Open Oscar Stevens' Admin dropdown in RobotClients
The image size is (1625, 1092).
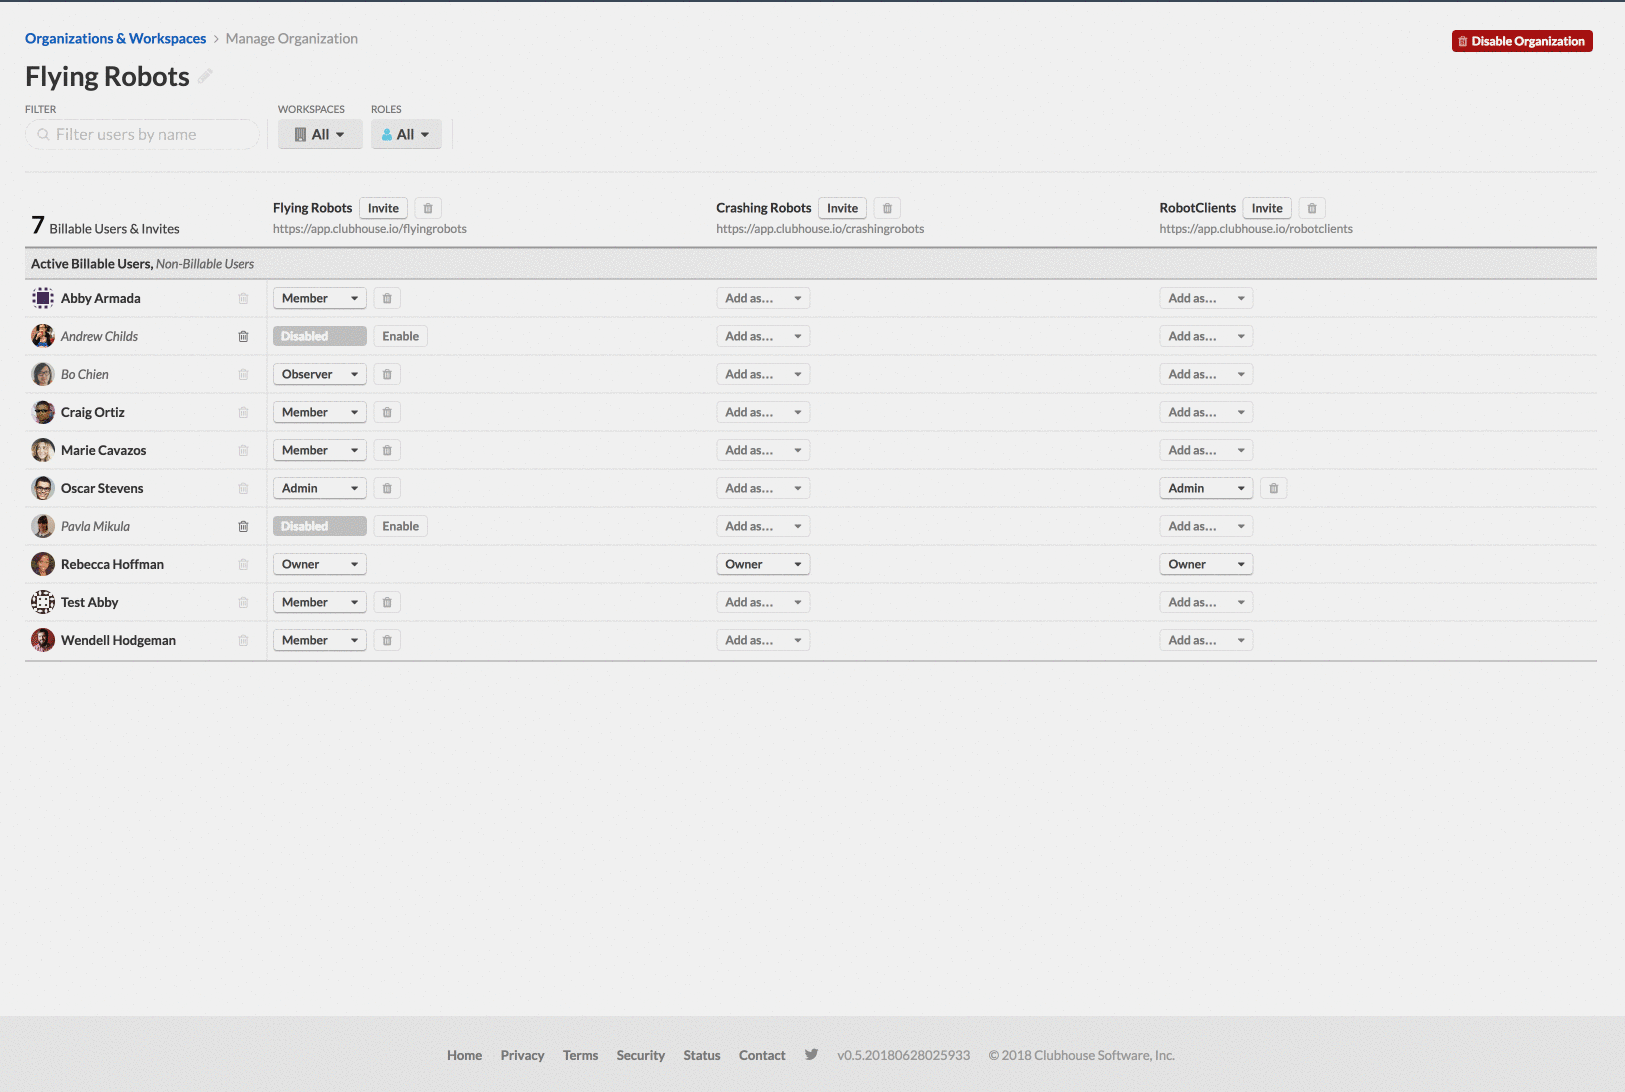[1206, 488]
